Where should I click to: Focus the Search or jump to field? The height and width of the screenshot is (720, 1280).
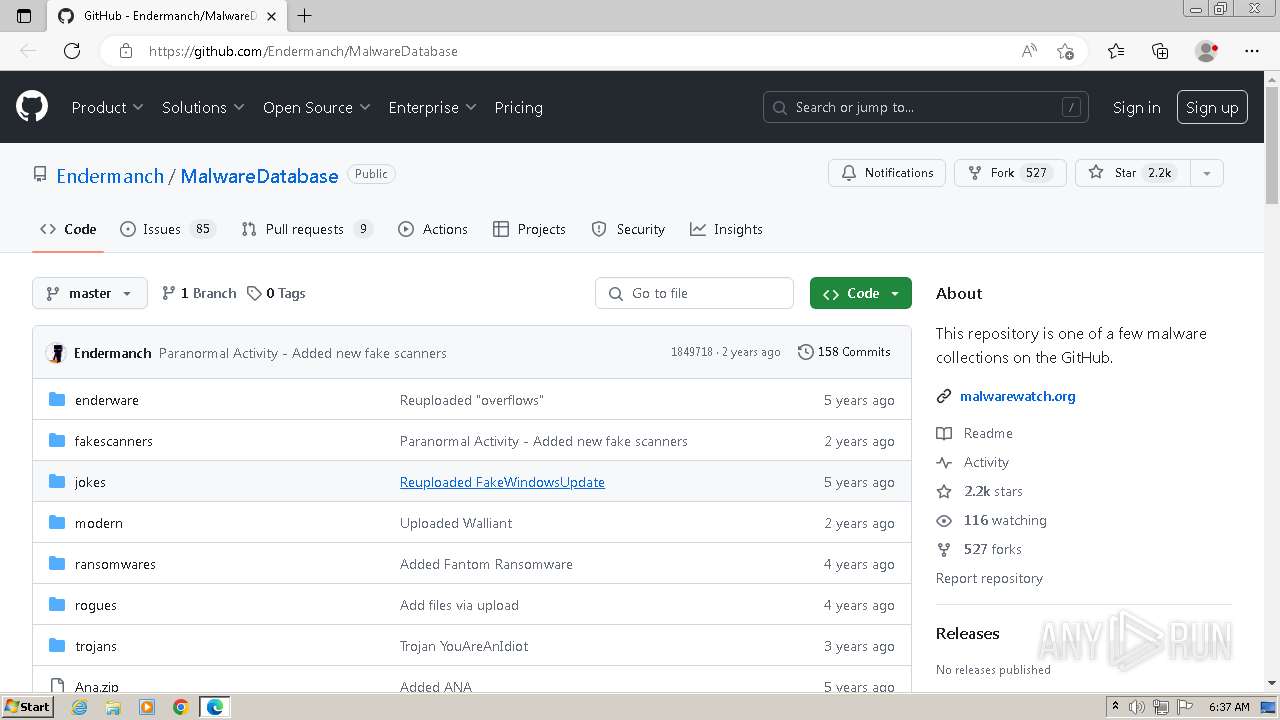(927, 107)
